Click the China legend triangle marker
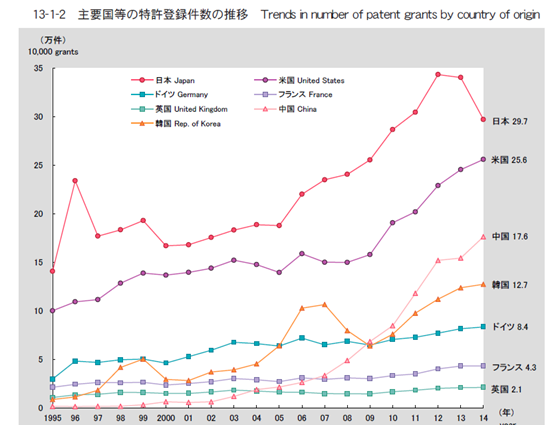This screenshot has height=427, width=558. pos(265,109)
